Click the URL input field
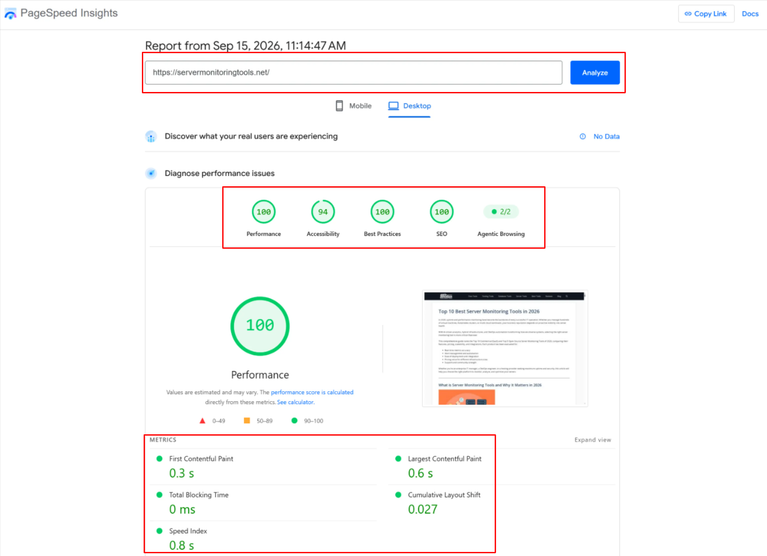Image resolution: width=767 pixels, height=556 pixels. pos(354,72)
